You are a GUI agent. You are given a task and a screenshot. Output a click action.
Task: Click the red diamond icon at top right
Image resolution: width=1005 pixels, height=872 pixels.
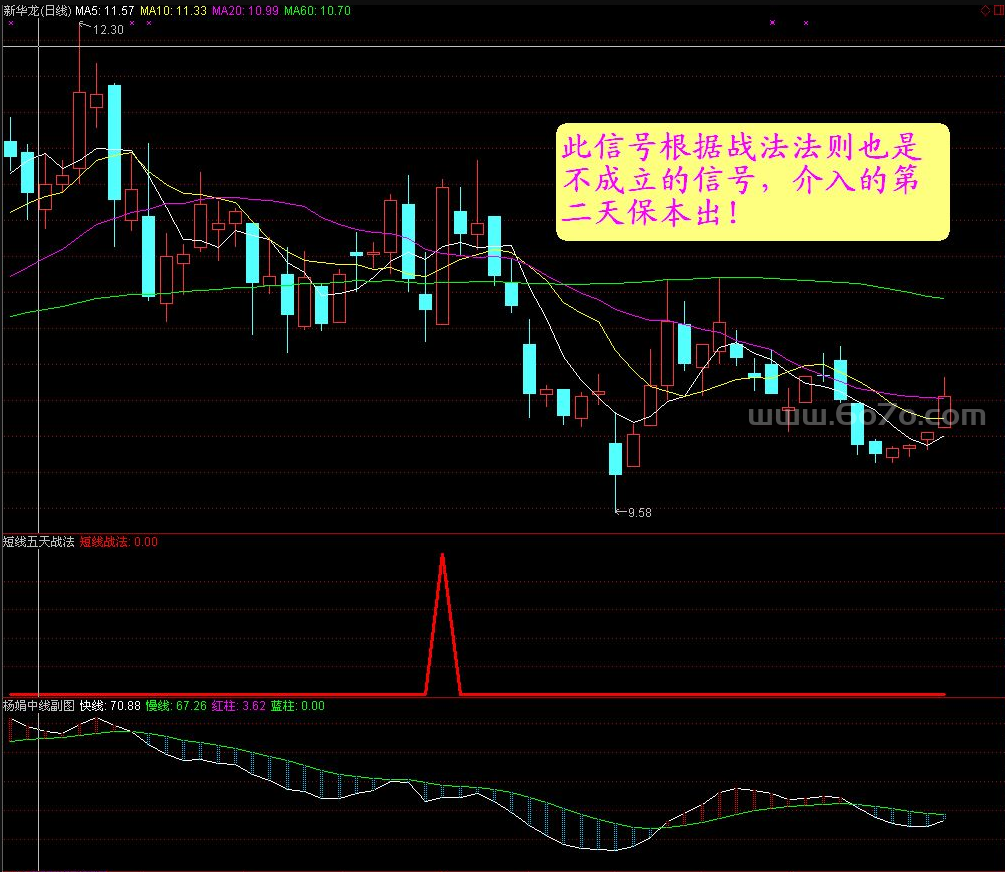(984, 9)
